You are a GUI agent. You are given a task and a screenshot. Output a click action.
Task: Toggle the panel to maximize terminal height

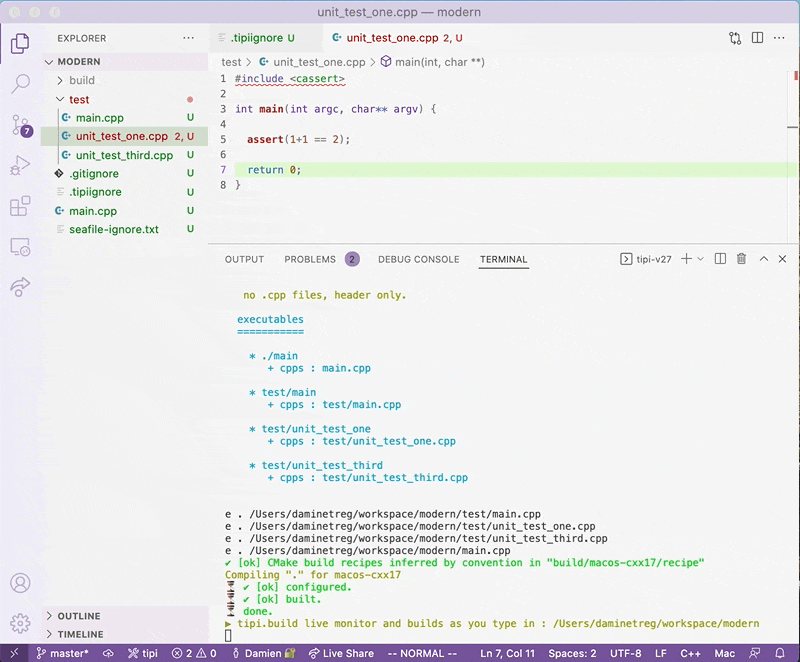tap(762, 258)
